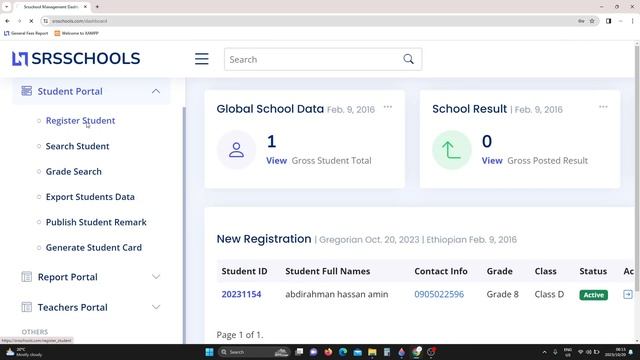This screenshot has width=640, height=360.
Task: Open Register Student page
Action: tap(80, 121)
